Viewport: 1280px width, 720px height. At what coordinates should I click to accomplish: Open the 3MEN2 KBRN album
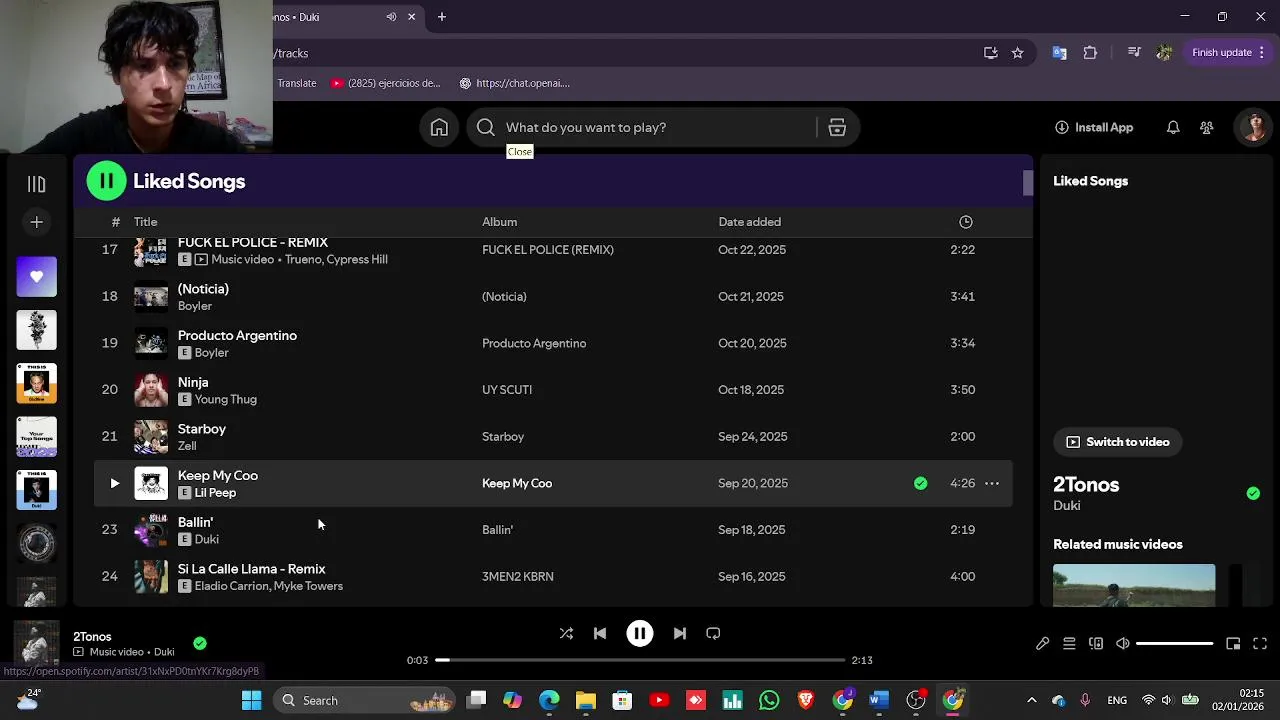click(518, 577)
